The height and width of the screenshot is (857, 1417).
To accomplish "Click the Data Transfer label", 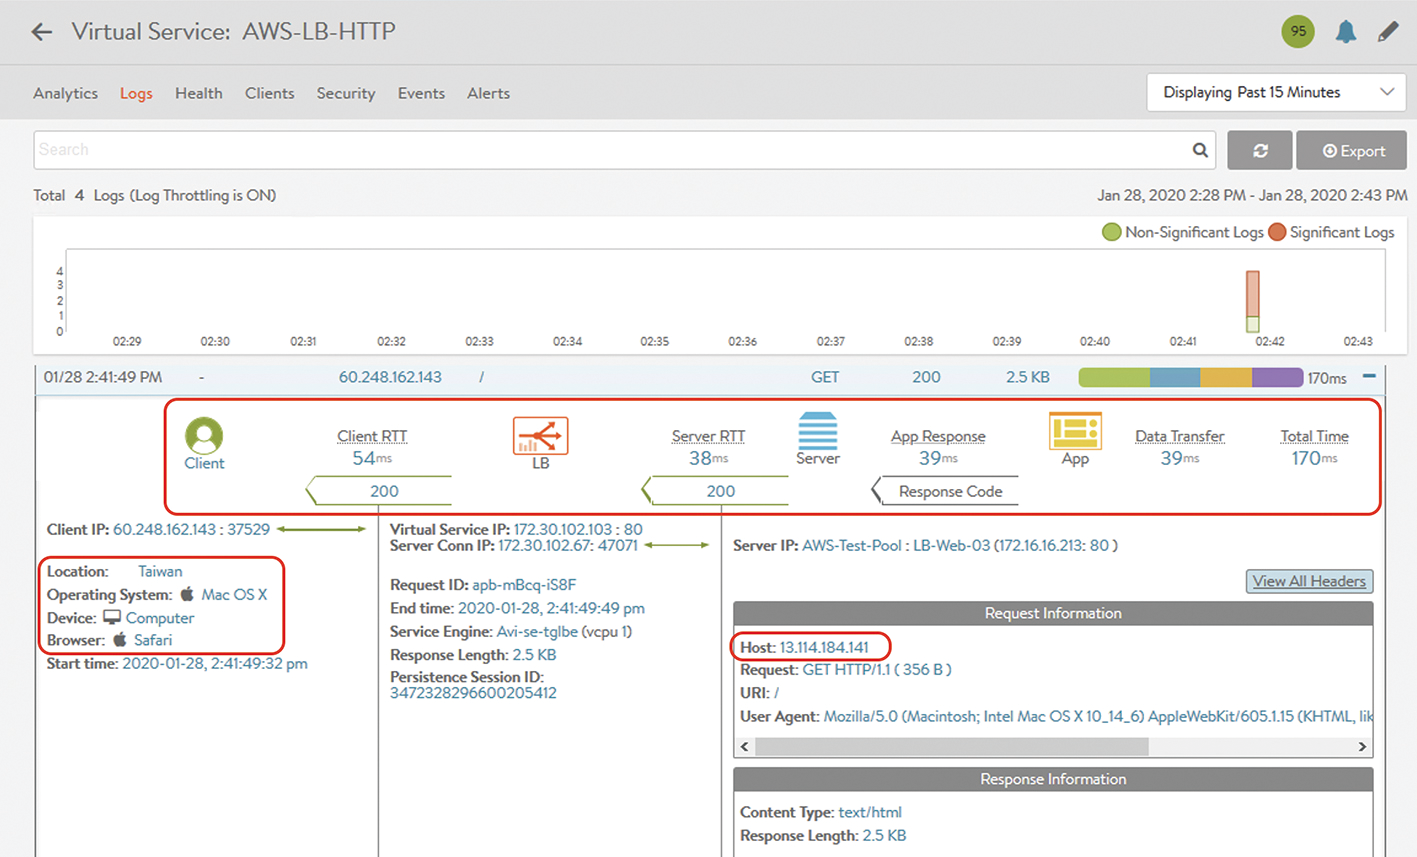I will 1179,436.
